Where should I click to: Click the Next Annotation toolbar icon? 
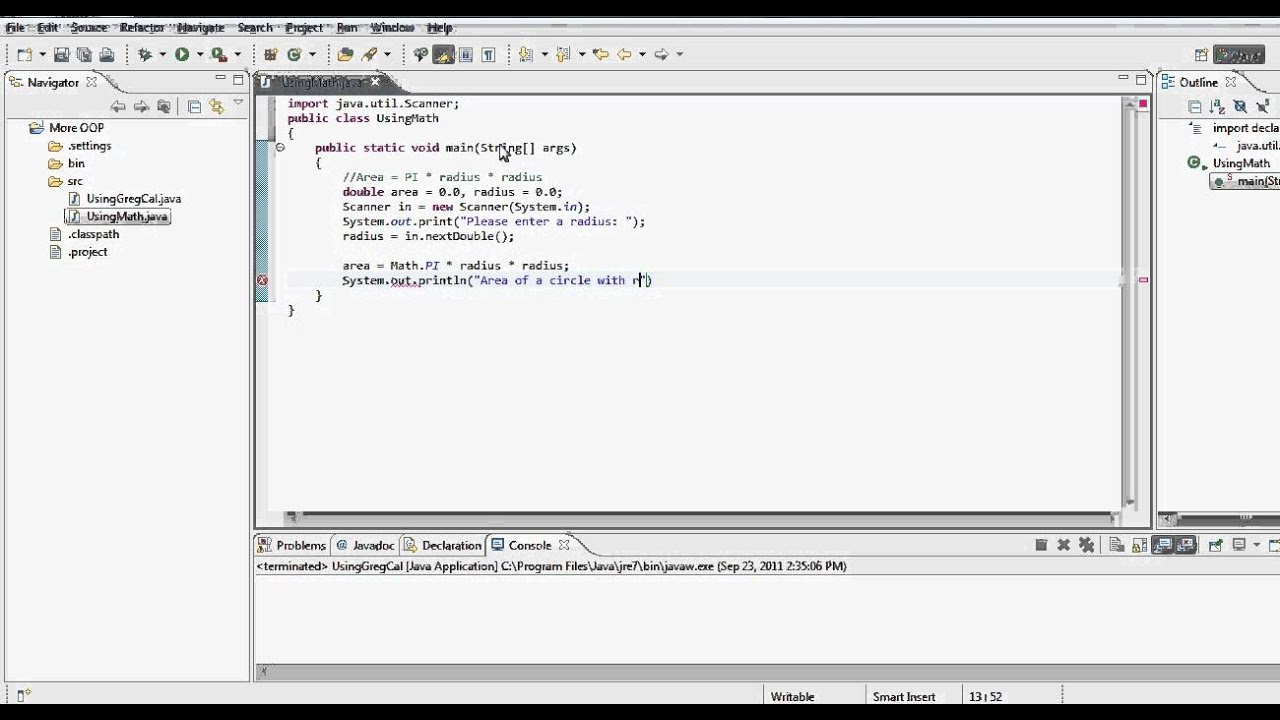click(526, 55)
